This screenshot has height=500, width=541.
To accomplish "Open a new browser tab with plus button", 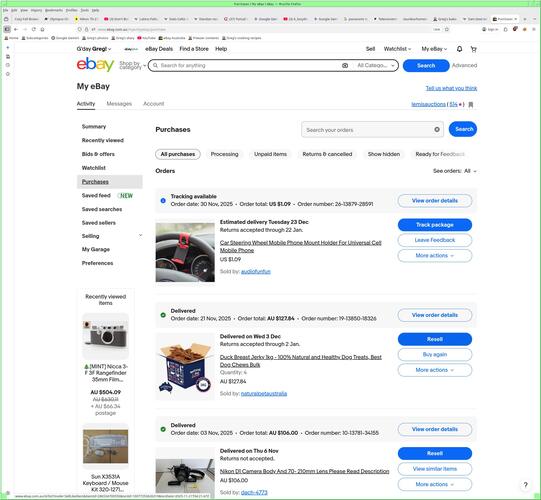I will (525, 19).
